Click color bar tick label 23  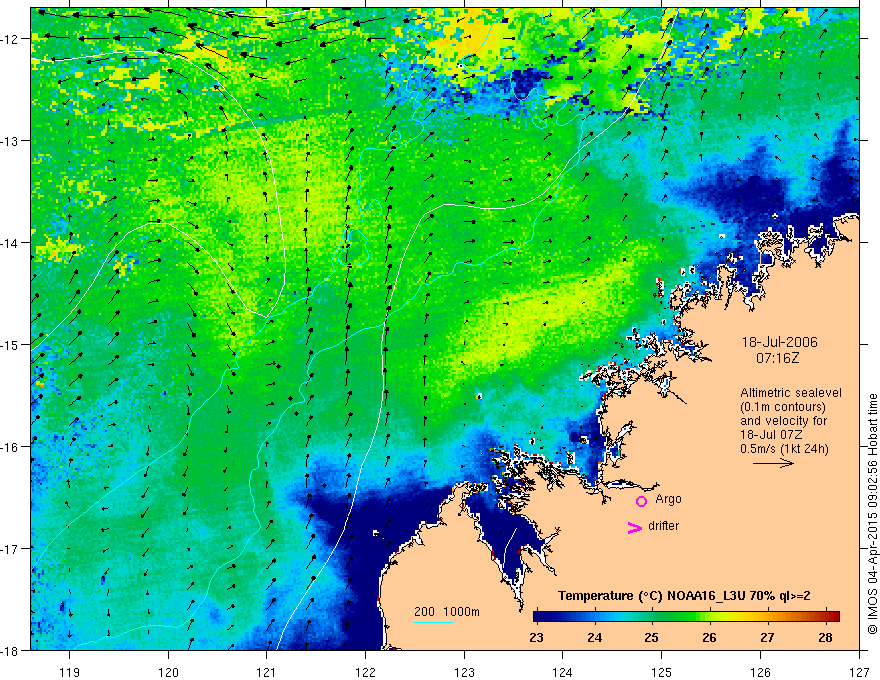[537, 638]
